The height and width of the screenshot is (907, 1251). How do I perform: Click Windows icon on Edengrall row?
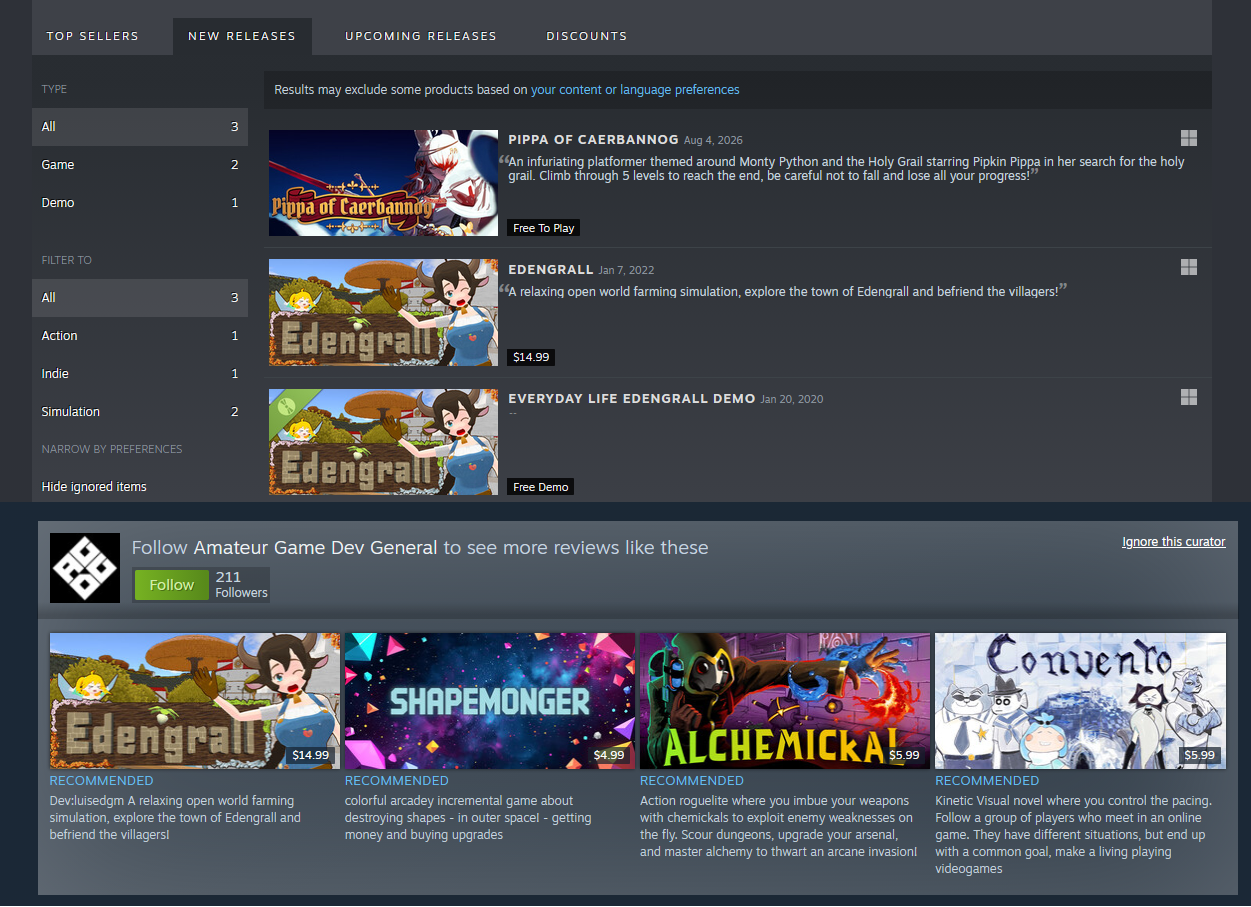(1189, 267)
